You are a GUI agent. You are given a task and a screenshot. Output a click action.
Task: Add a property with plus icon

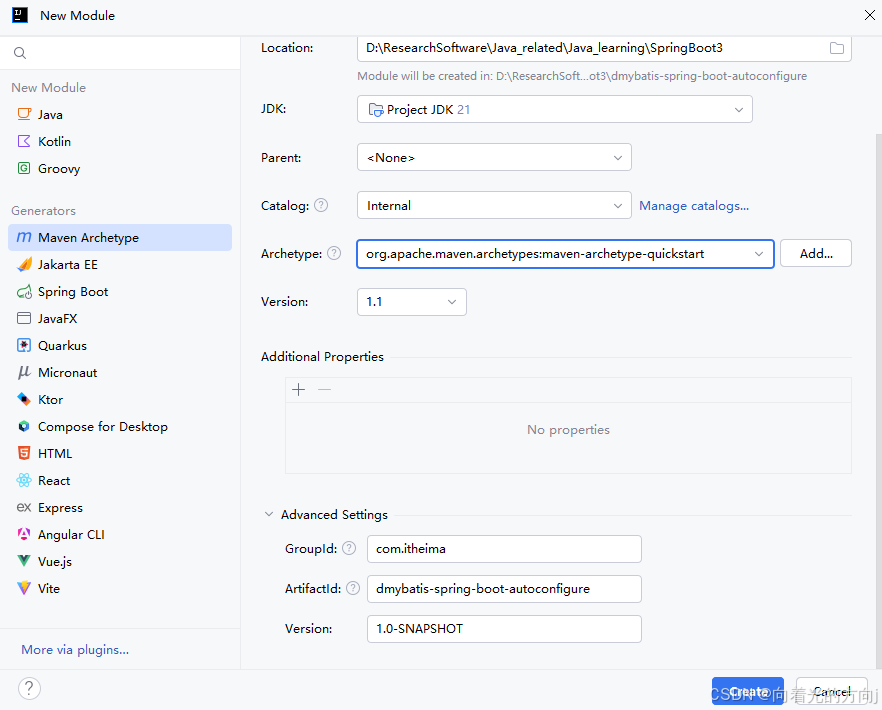click(298, 390)
